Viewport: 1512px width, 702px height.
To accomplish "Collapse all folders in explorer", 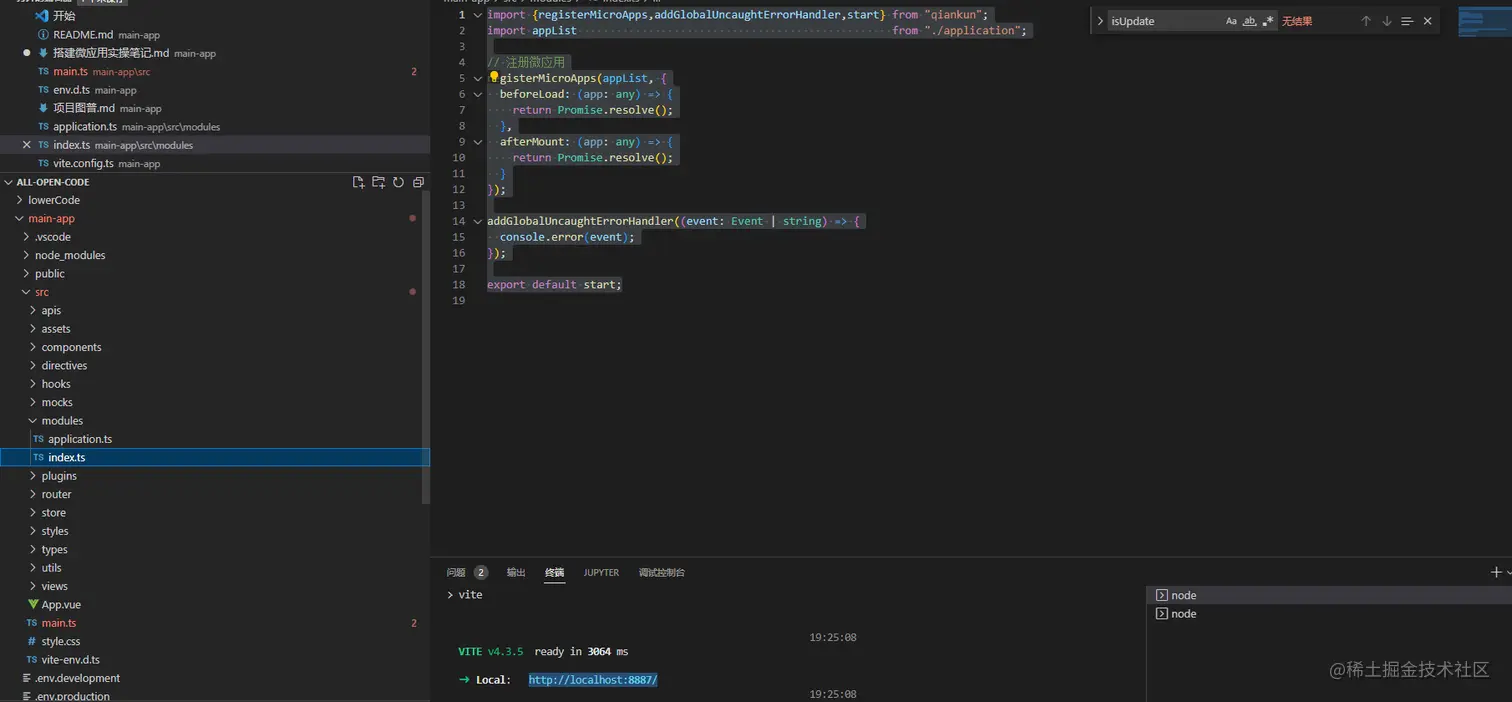I will click(x=418, y=182).
